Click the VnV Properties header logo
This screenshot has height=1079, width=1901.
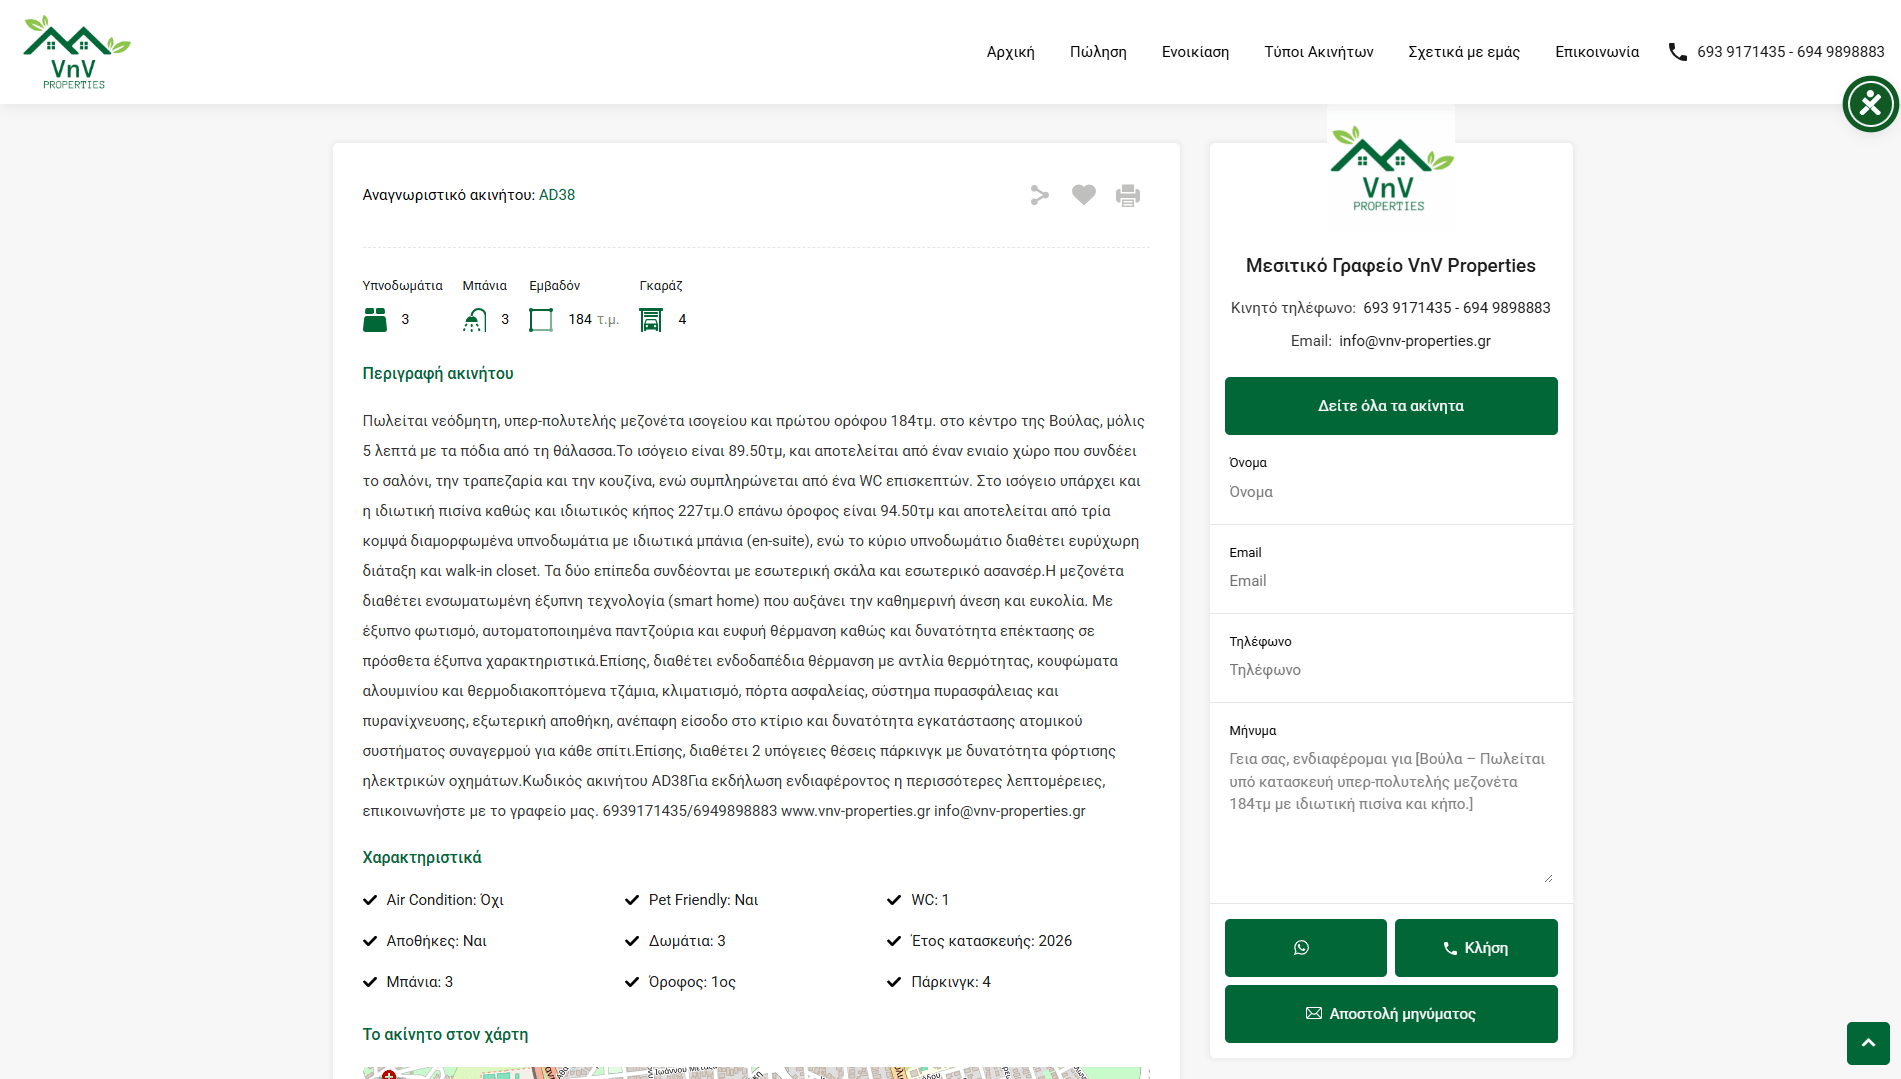coord(76,52)
